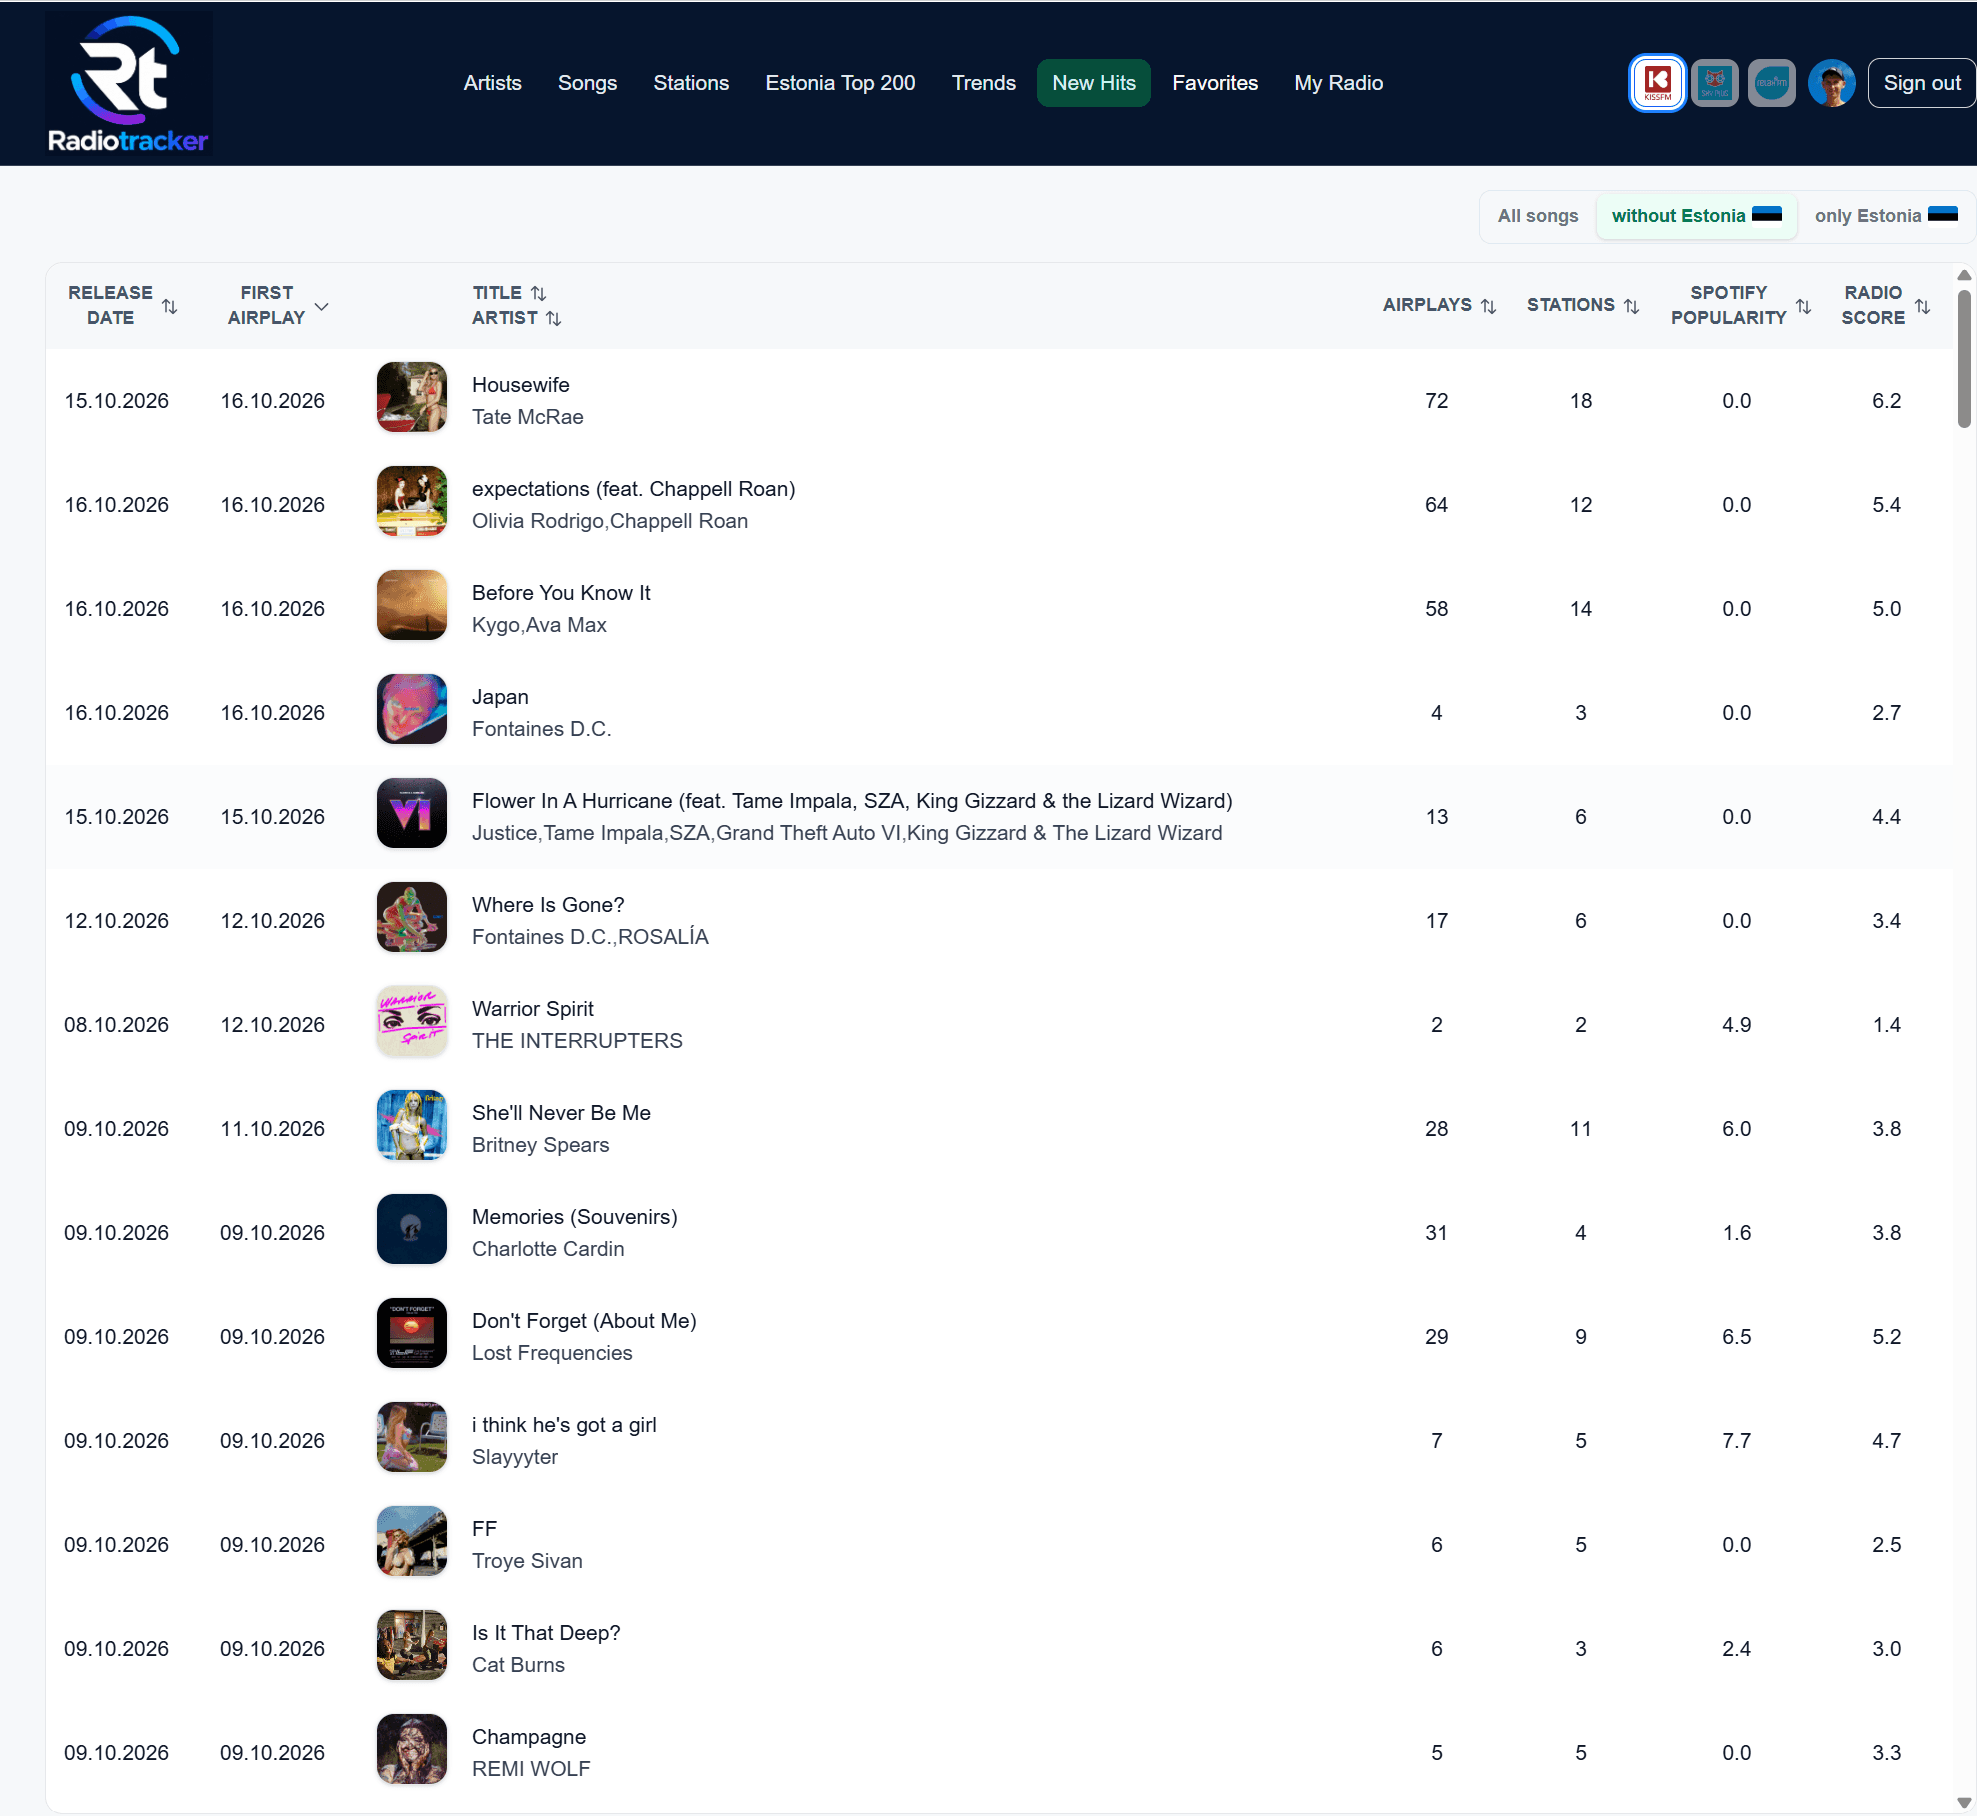Sort by Release Date arrows
Screen dimensions: 1977x1816
(x=170, y=306)
